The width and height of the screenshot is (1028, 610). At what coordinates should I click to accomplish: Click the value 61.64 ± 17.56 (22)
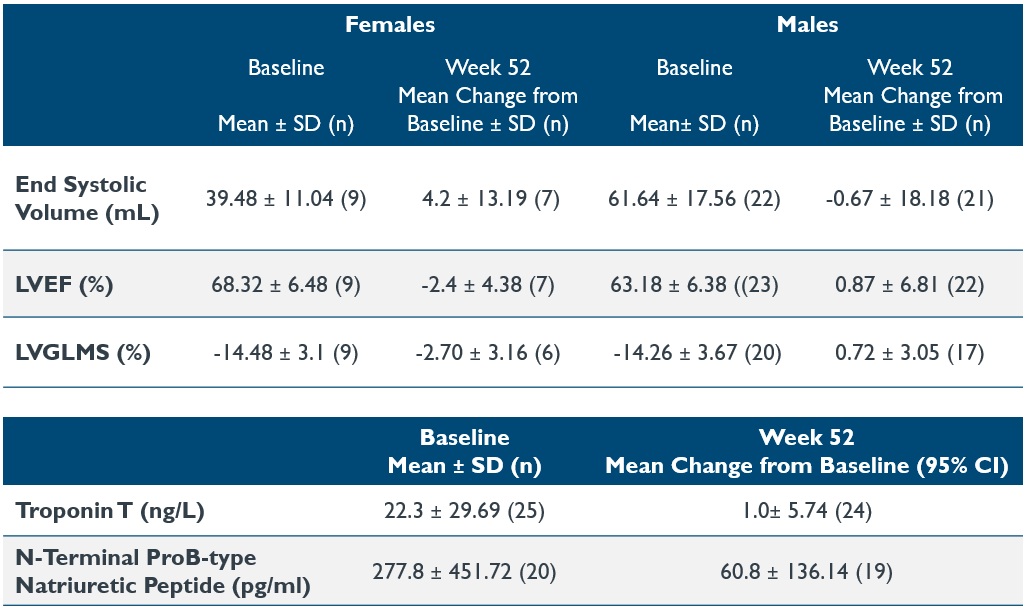pos(694,199)
